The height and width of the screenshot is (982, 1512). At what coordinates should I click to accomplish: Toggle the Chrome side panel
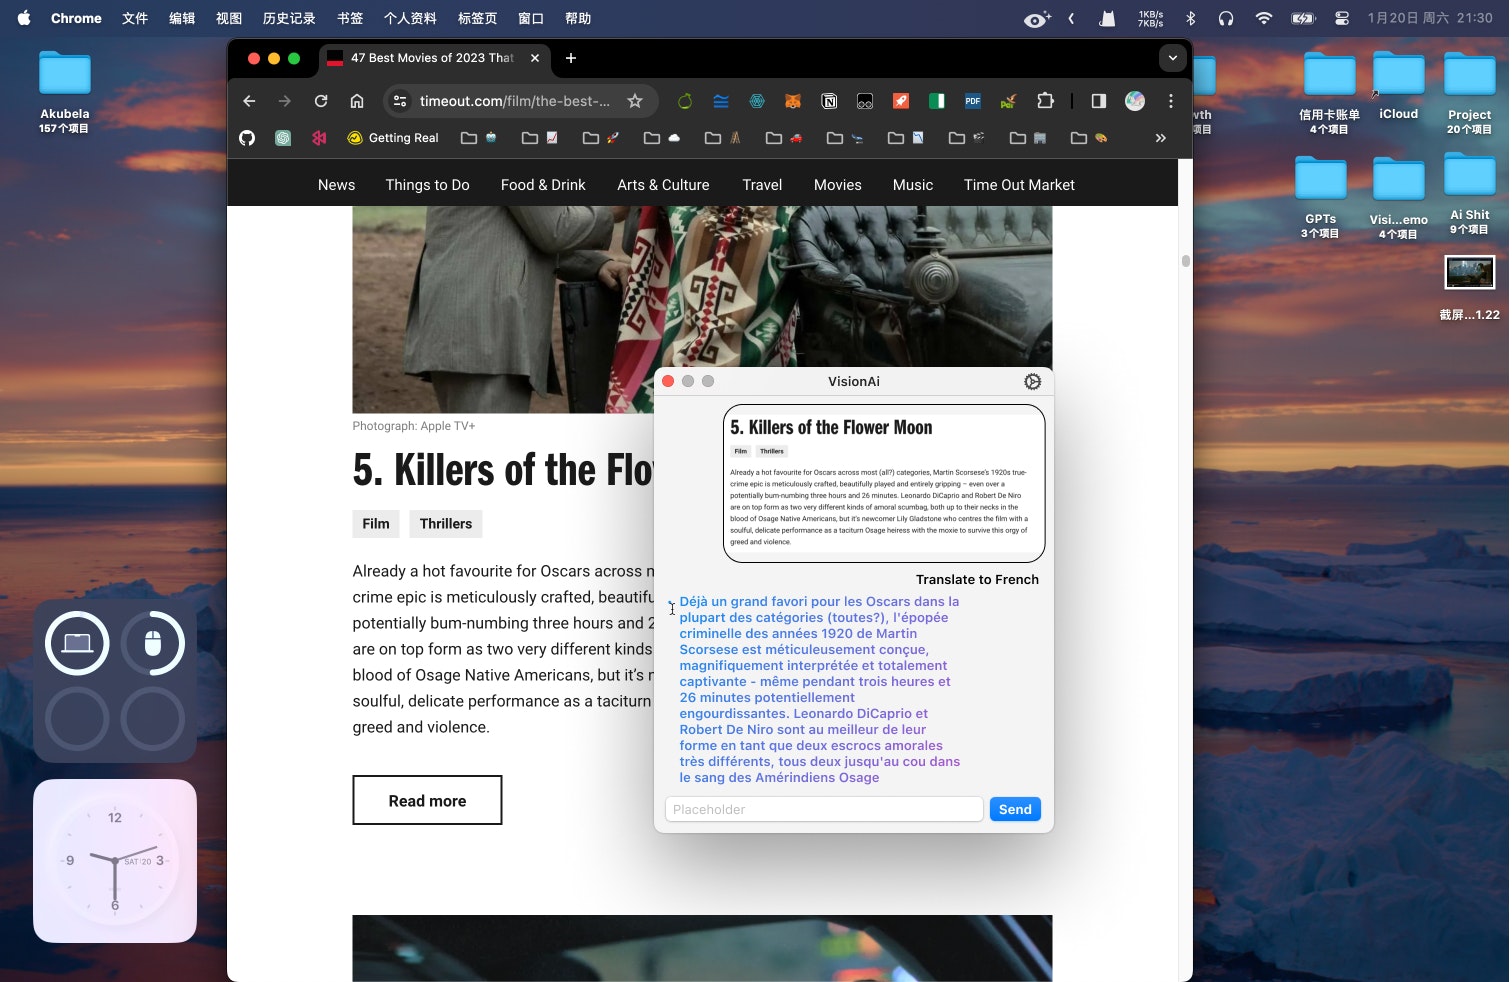1099,101
